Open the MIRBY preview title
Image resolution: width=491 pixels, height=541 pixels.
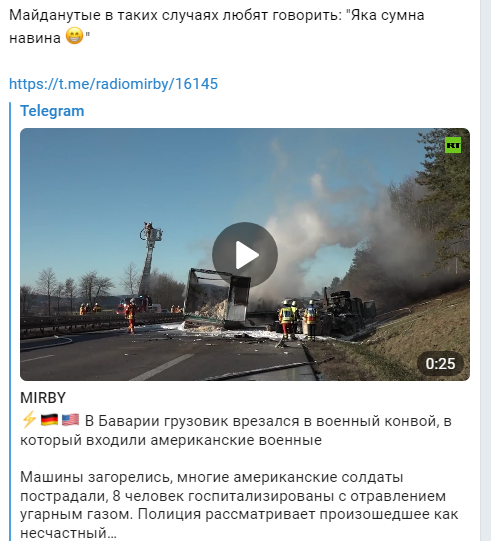(43, 398)
